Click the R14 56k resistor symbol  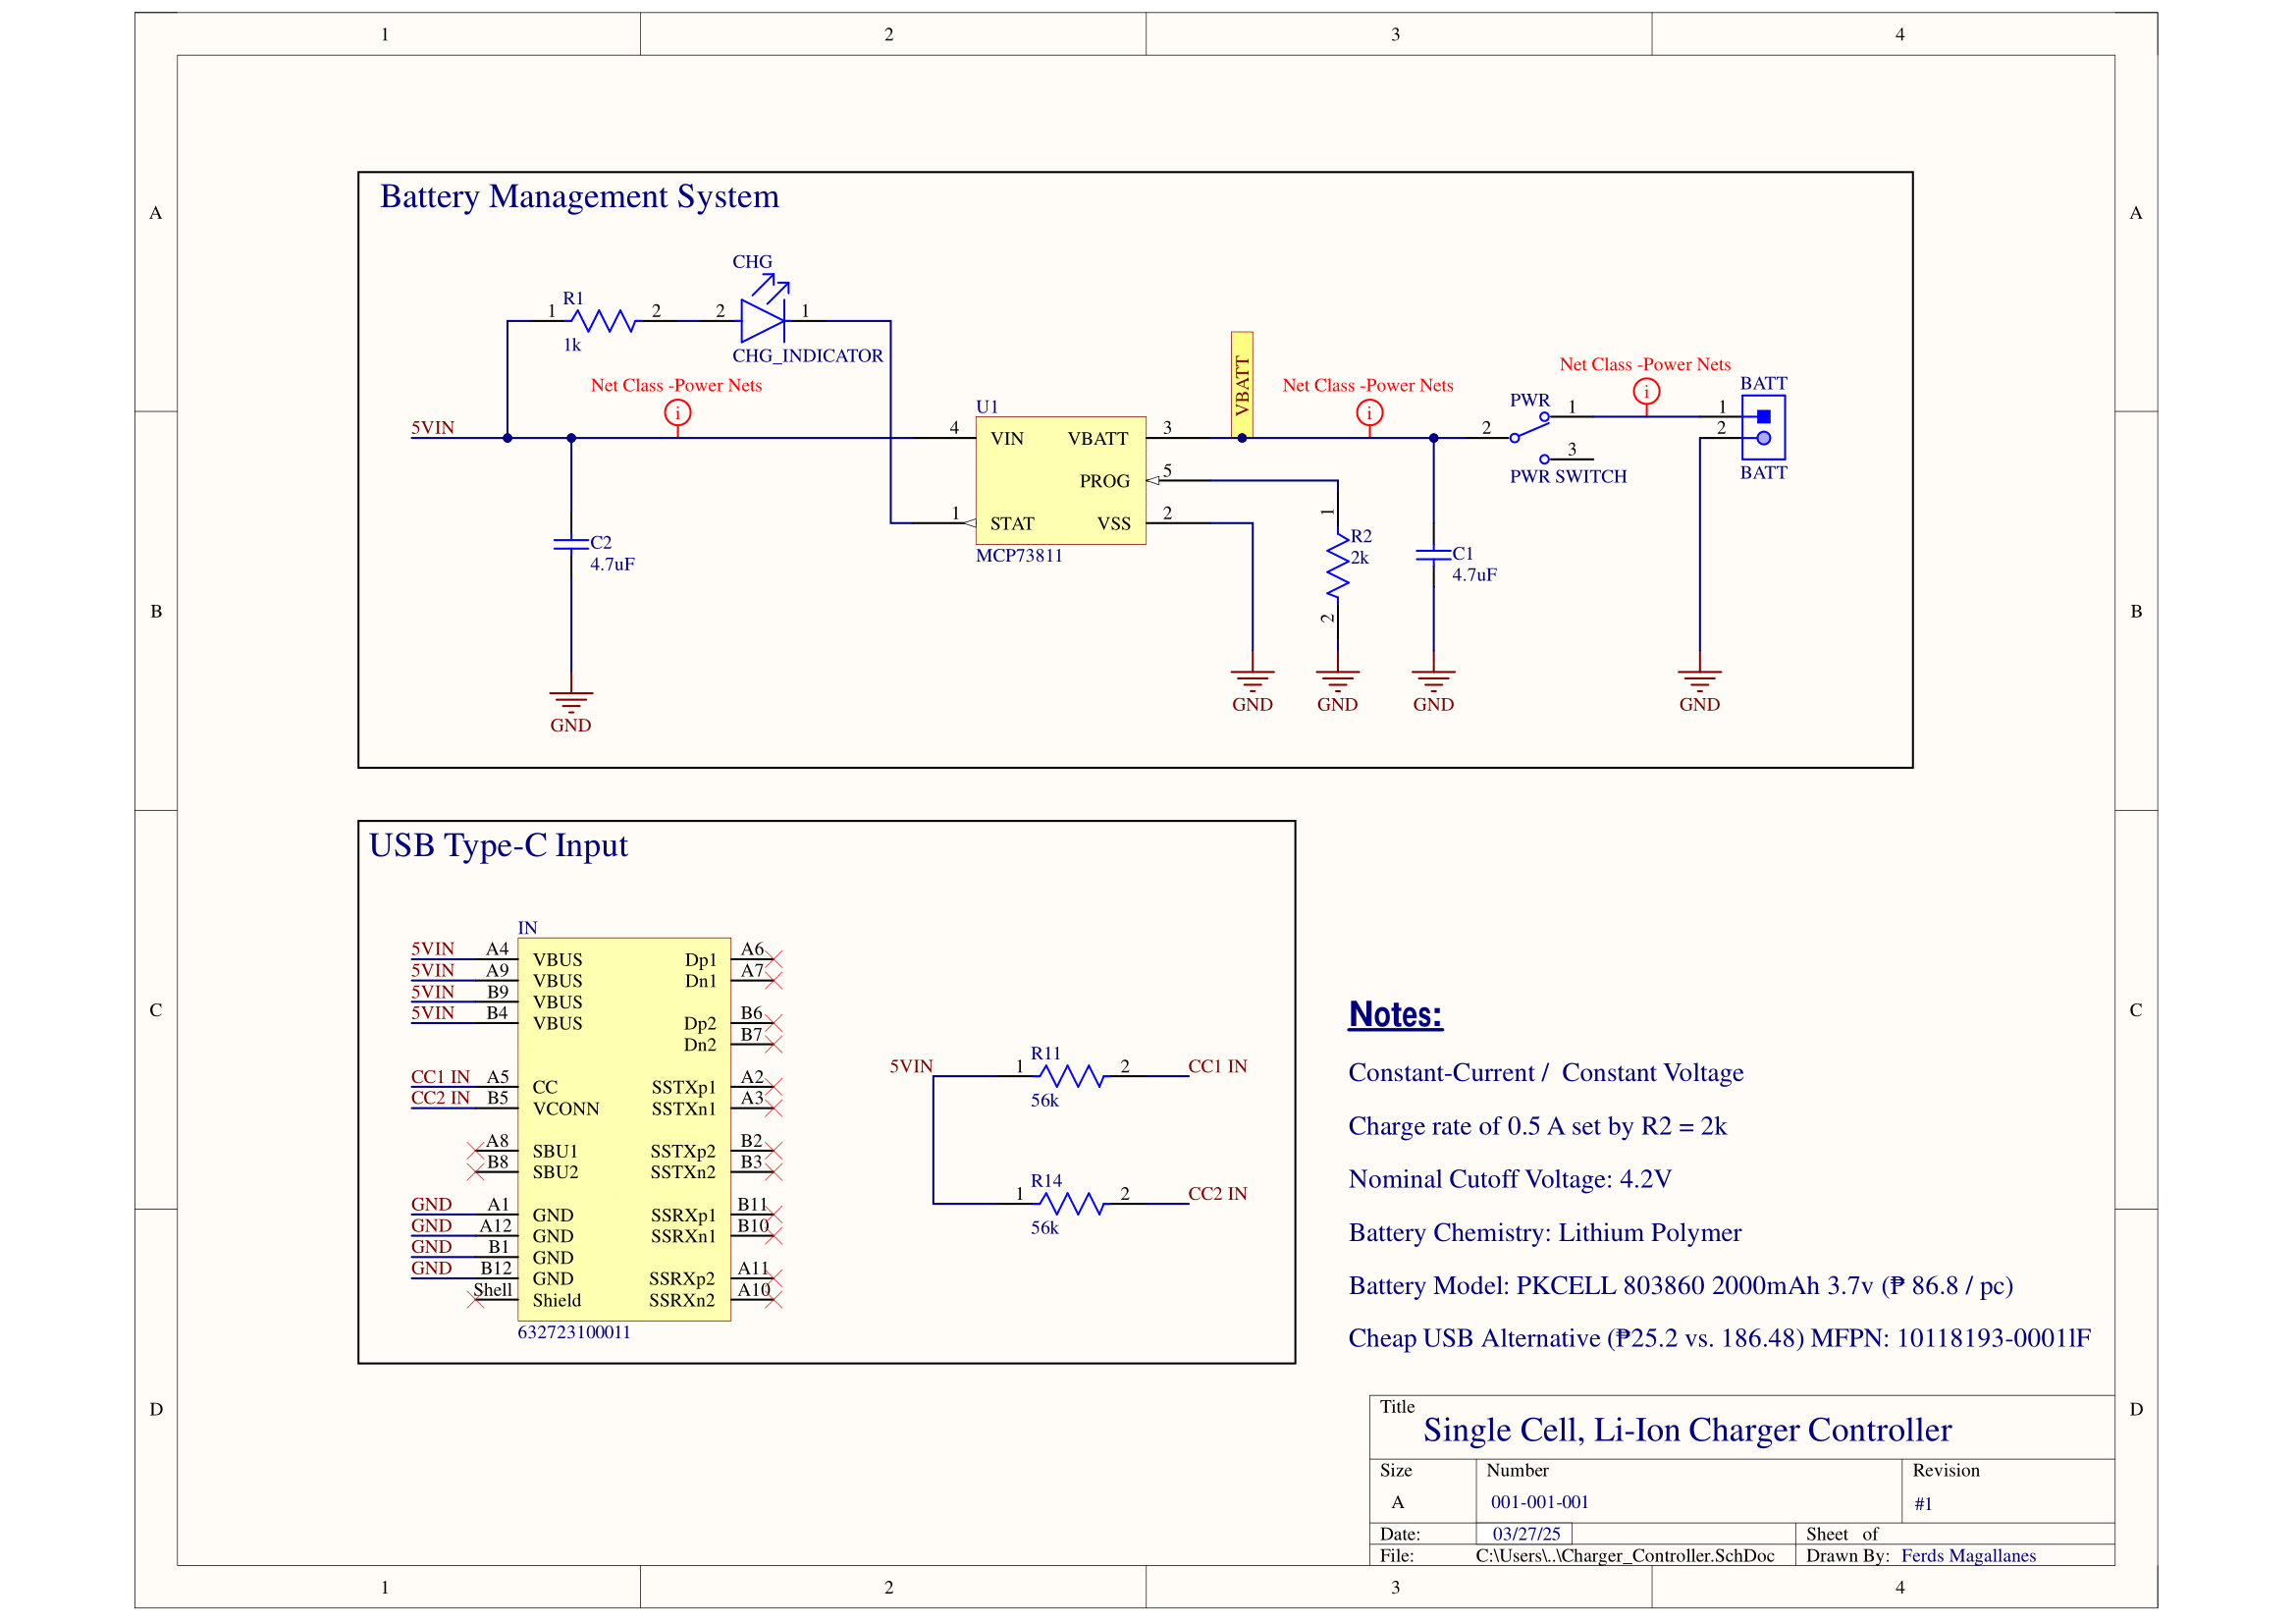pyautogui.click(x=1071, y=1204)
